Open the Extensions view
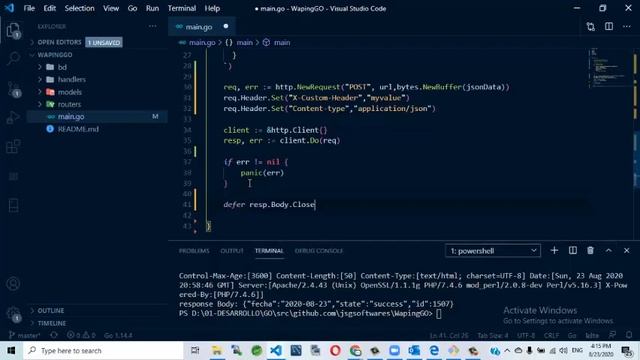Viewport: 640px width, 360px height. (13, 147)
